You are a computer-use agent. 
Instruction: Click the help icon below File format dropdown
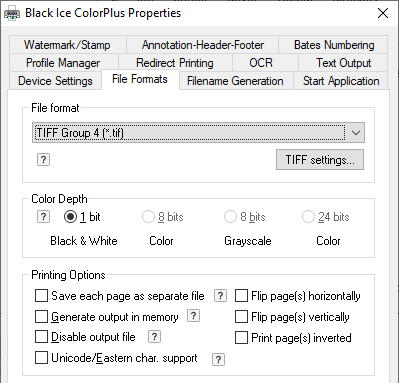[x=43, y=160]
